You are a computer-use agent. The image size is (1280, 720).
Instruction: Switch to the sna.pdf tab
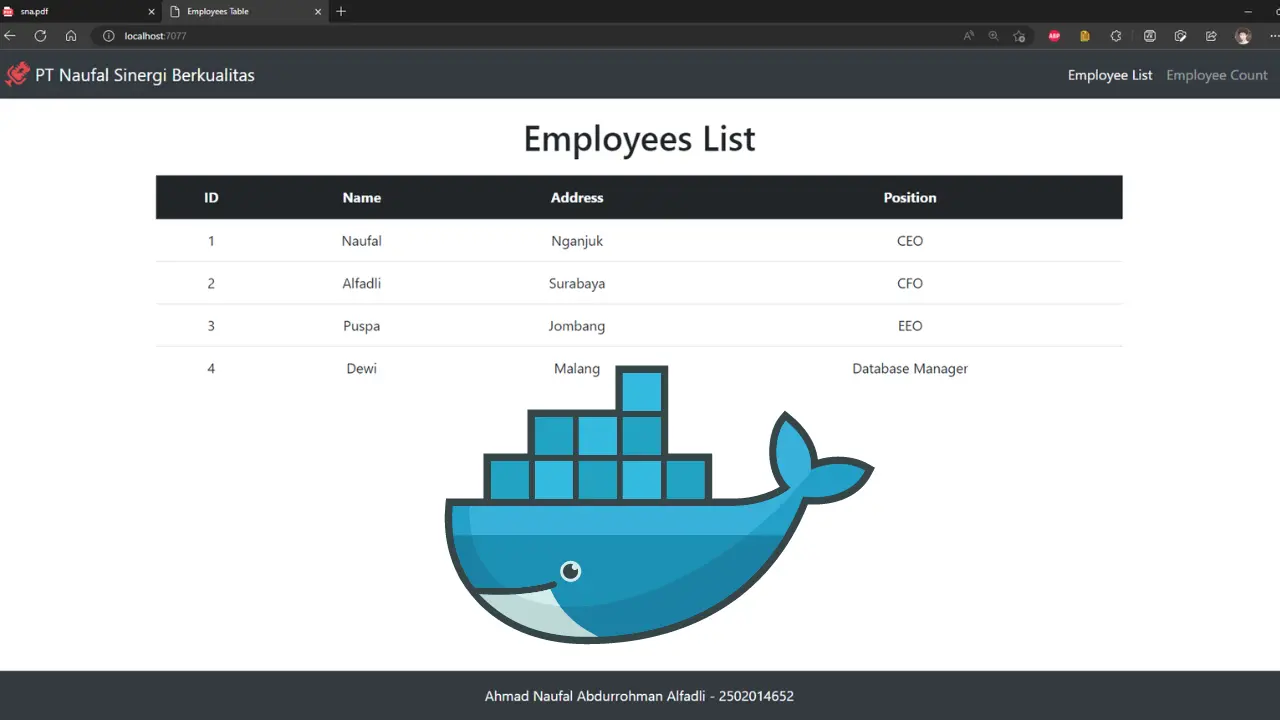click(78, 11)
